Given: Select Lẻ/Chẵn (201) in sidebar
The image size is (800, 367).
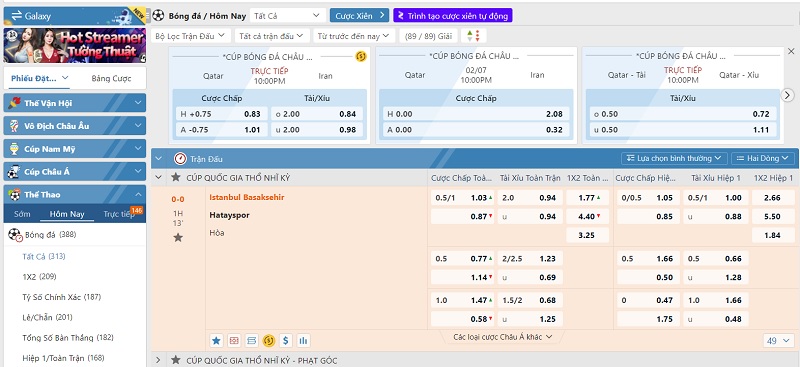Looking at the screenshot, I should click(48, 317).
